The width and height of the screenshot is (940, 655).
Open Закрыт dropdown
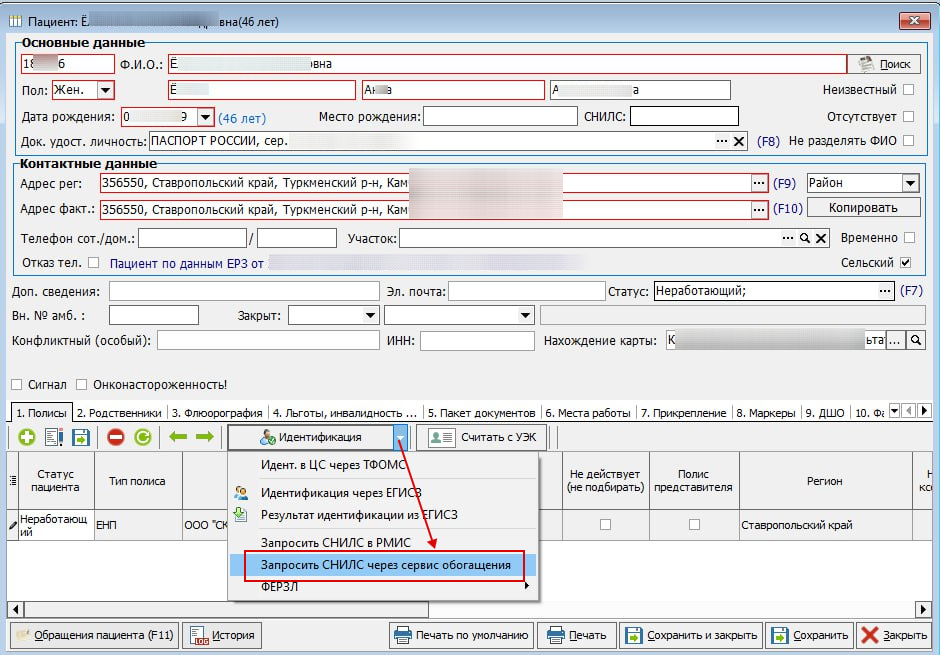(x=370, y=315)
